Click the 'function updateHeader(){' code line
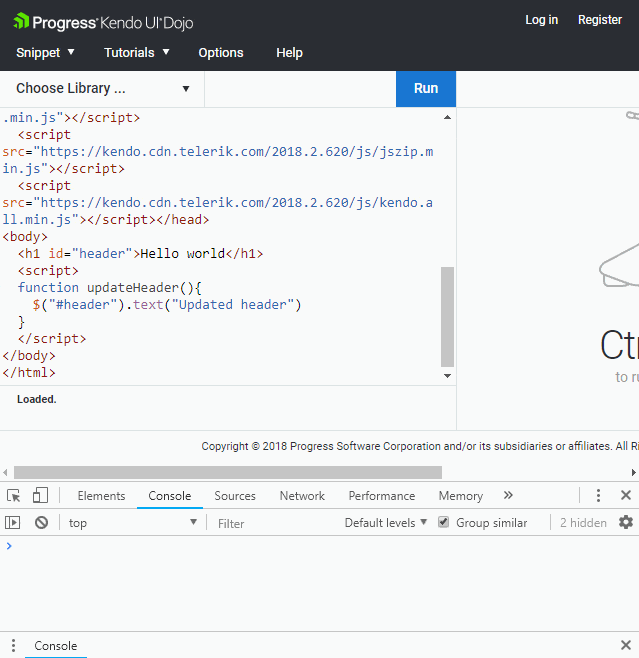639x658 pixels. tap(110, 287)
